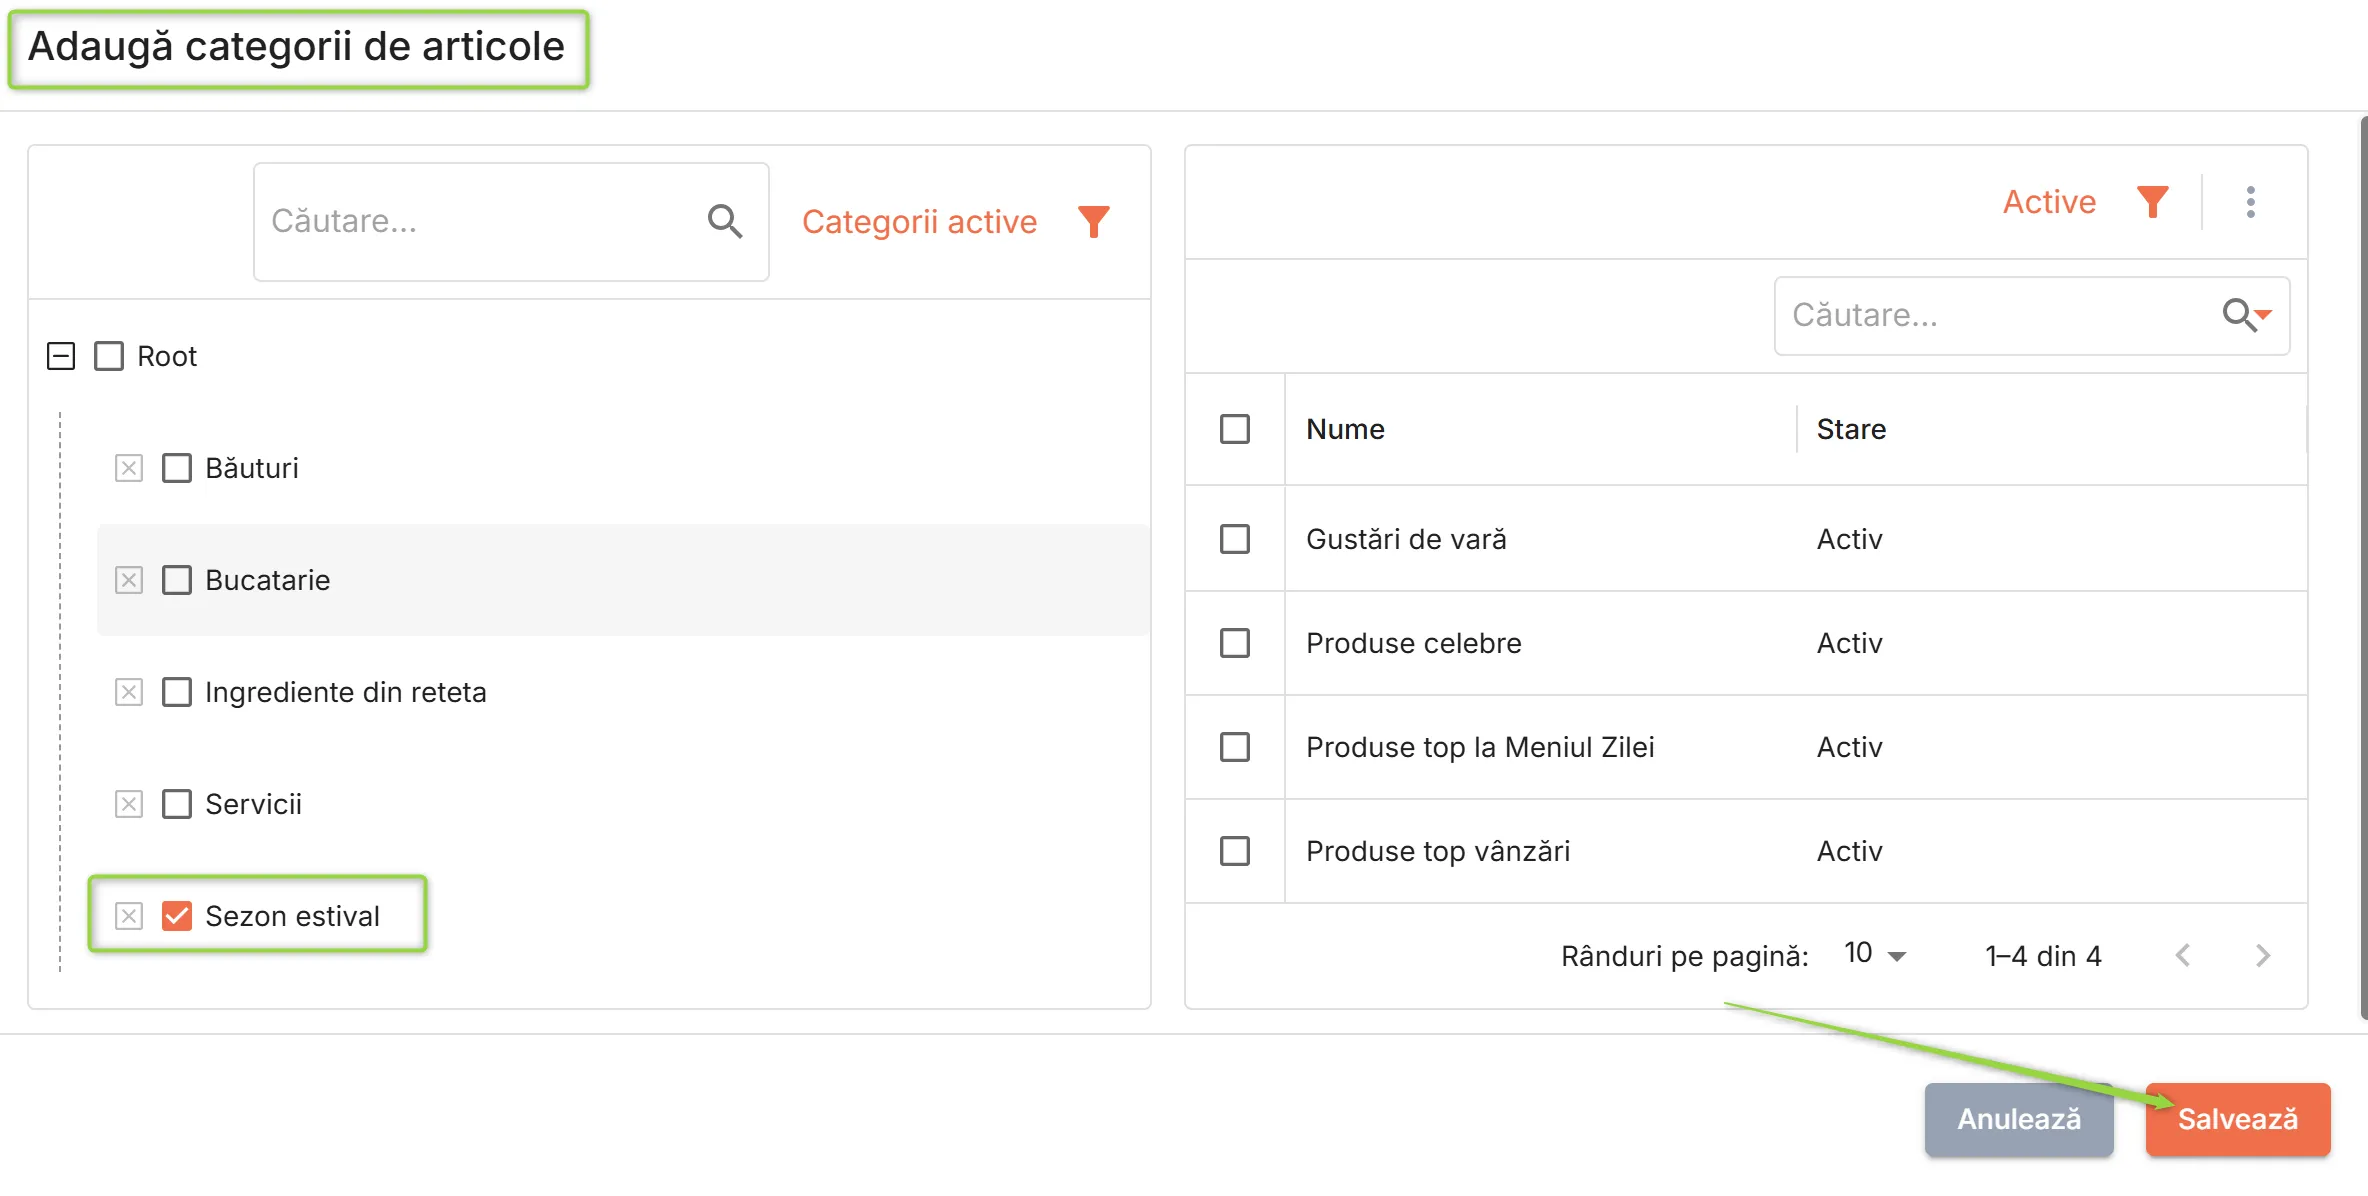
Task: Click the Active filter funnel icon
Action: click(x=2152, y=202)
